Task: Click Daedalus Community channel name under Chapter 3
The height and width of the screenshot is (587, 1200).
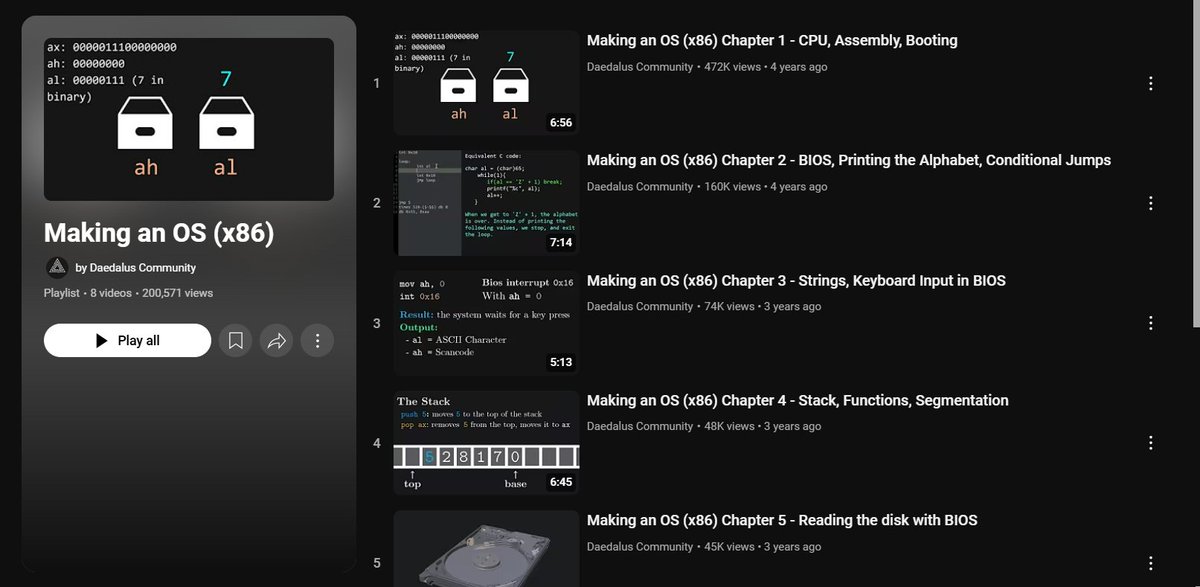Action: (x=640, y=307)
